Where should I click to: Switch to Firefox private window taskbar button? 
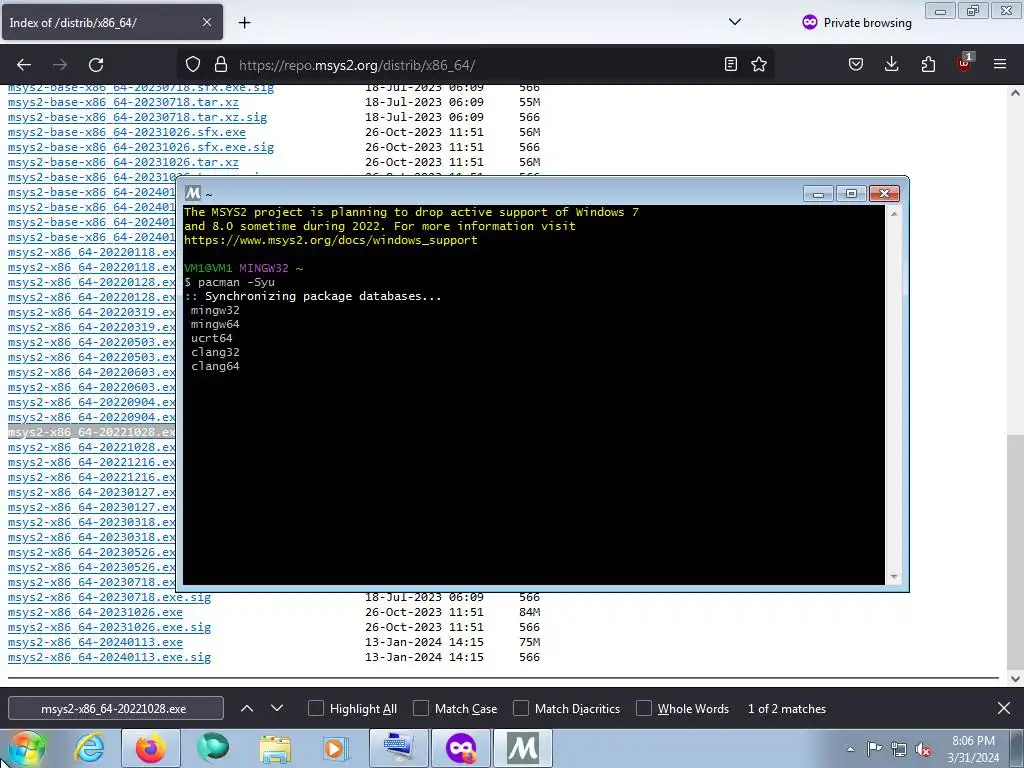(x=460, y=748)
